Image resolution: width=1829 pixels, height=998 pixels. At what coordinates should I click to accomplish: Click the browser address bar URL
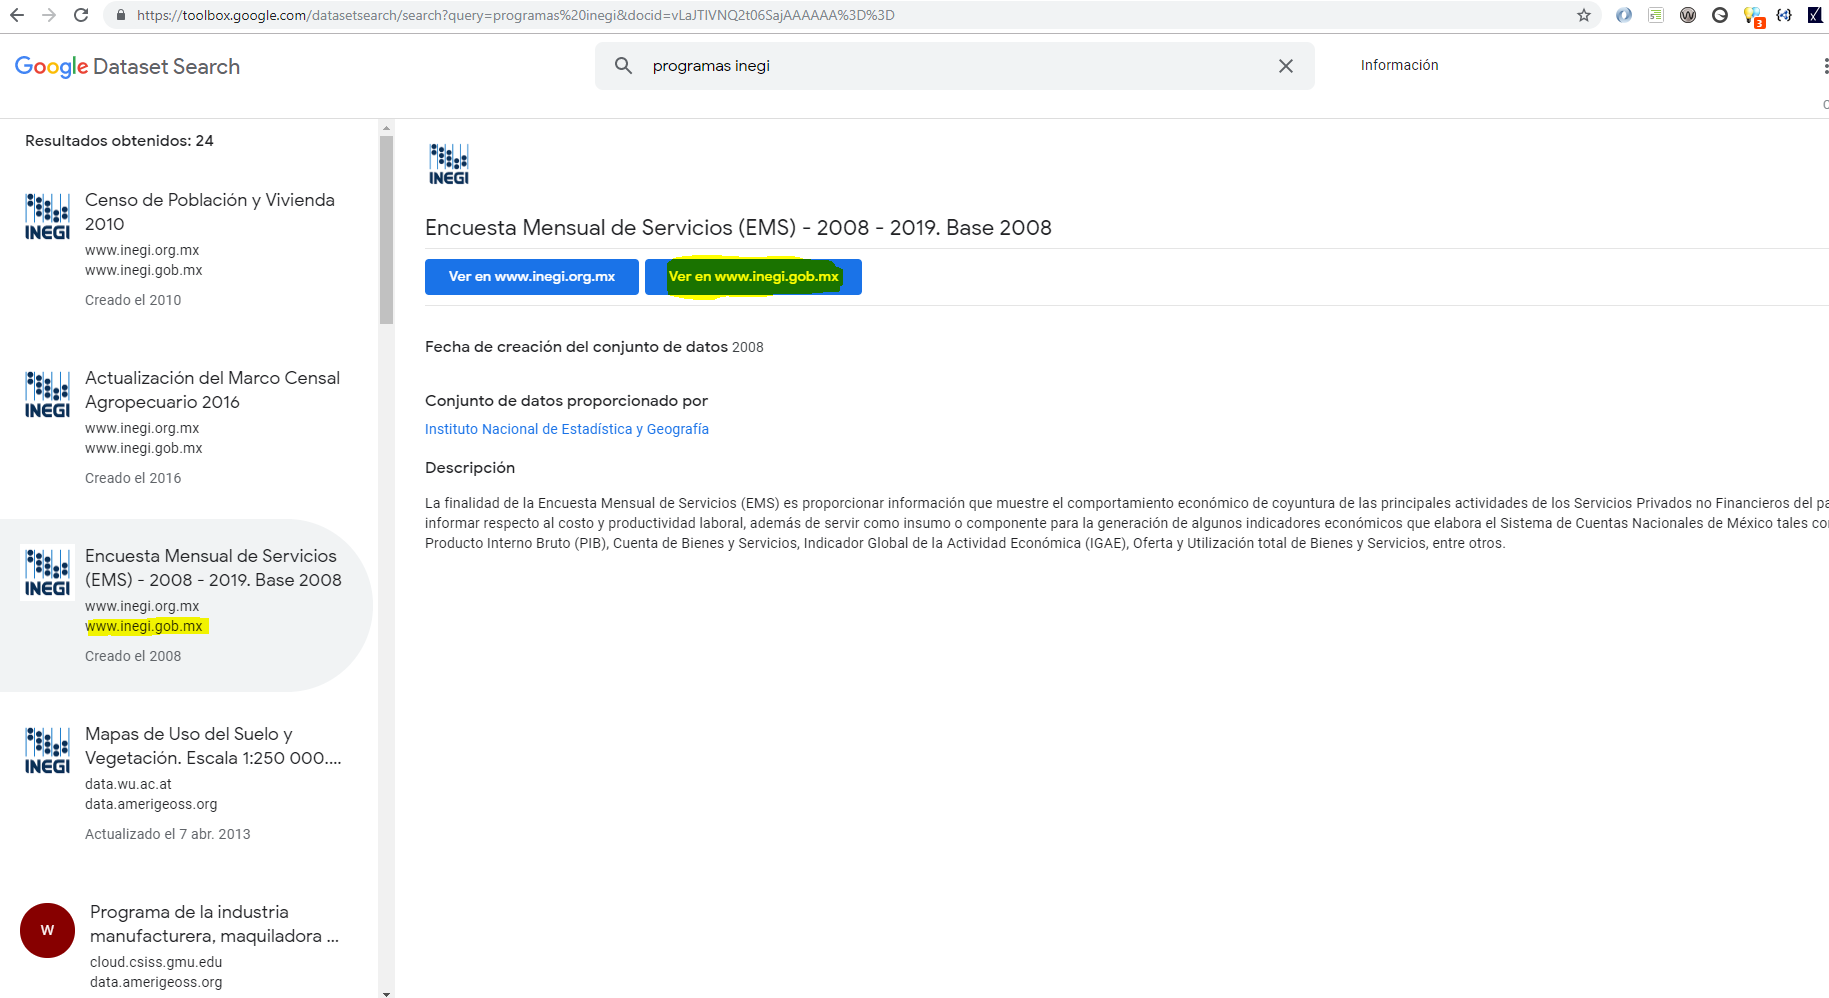pos(516,15)
